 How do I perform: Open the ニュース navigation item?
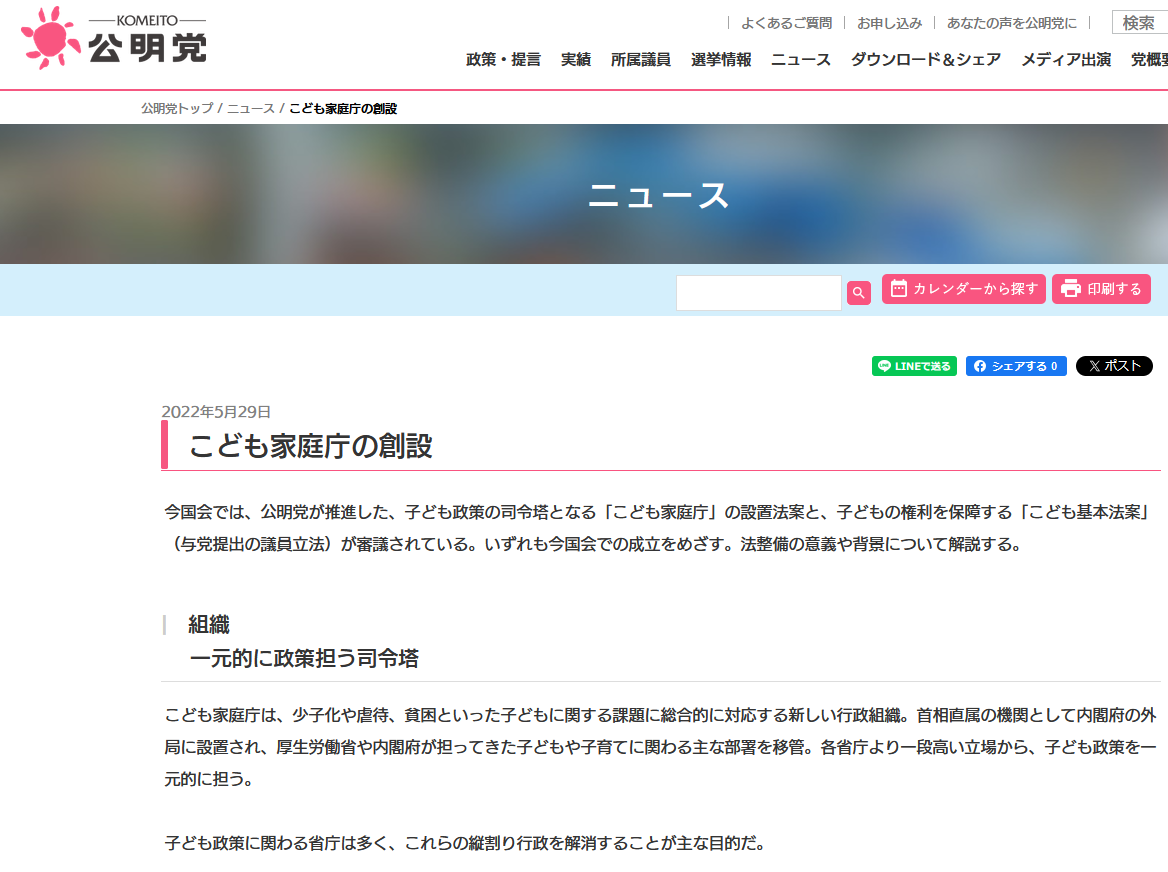[801, 60]
